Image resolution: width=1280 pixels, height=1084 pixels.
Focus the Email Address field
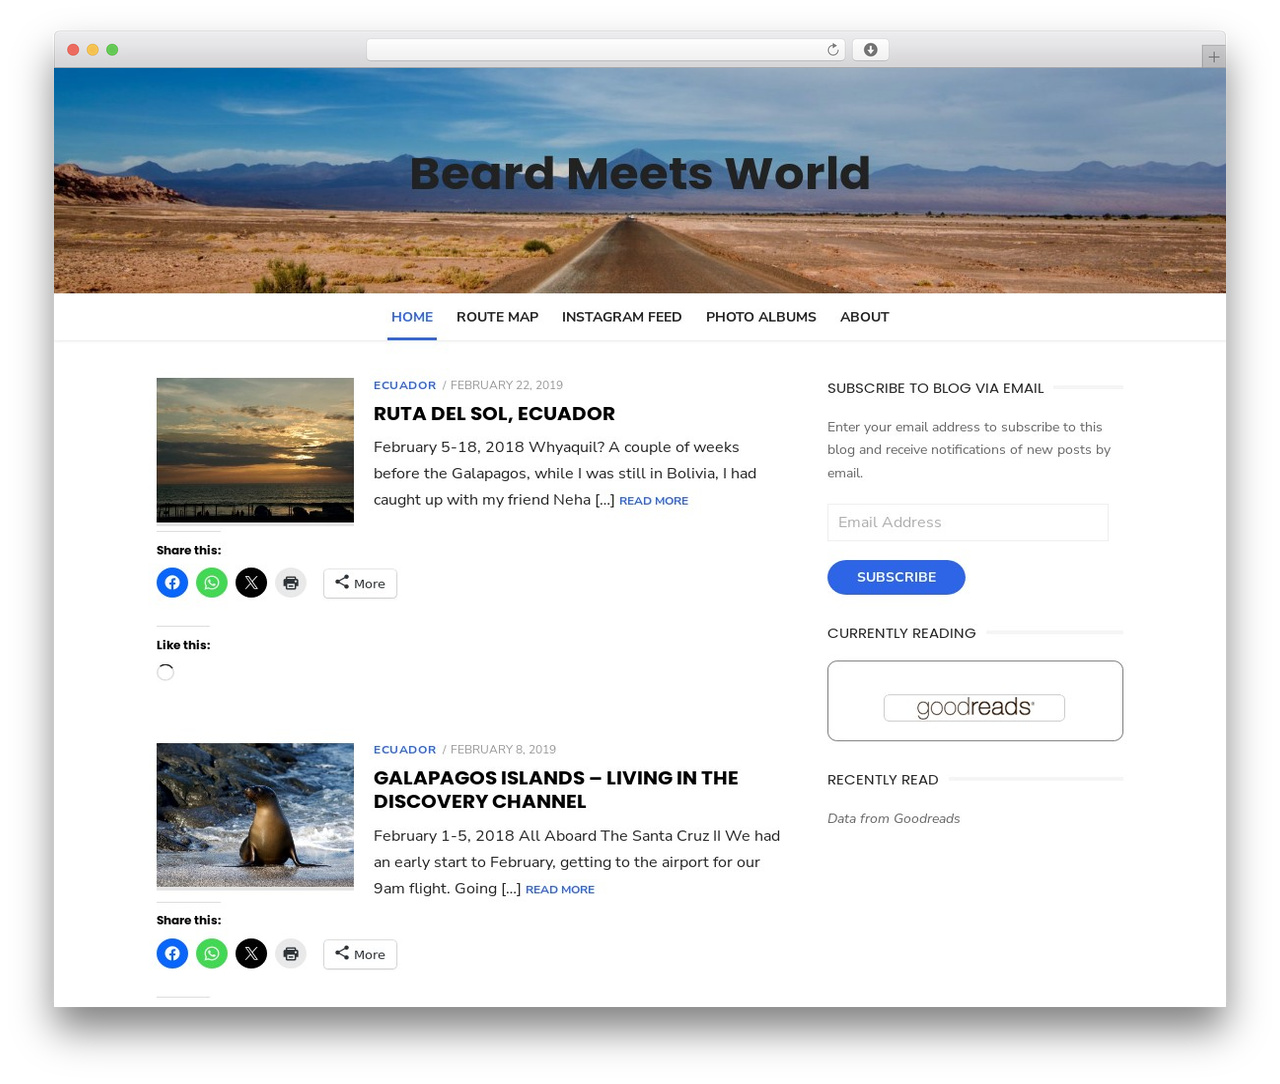(x=967, y=522)
